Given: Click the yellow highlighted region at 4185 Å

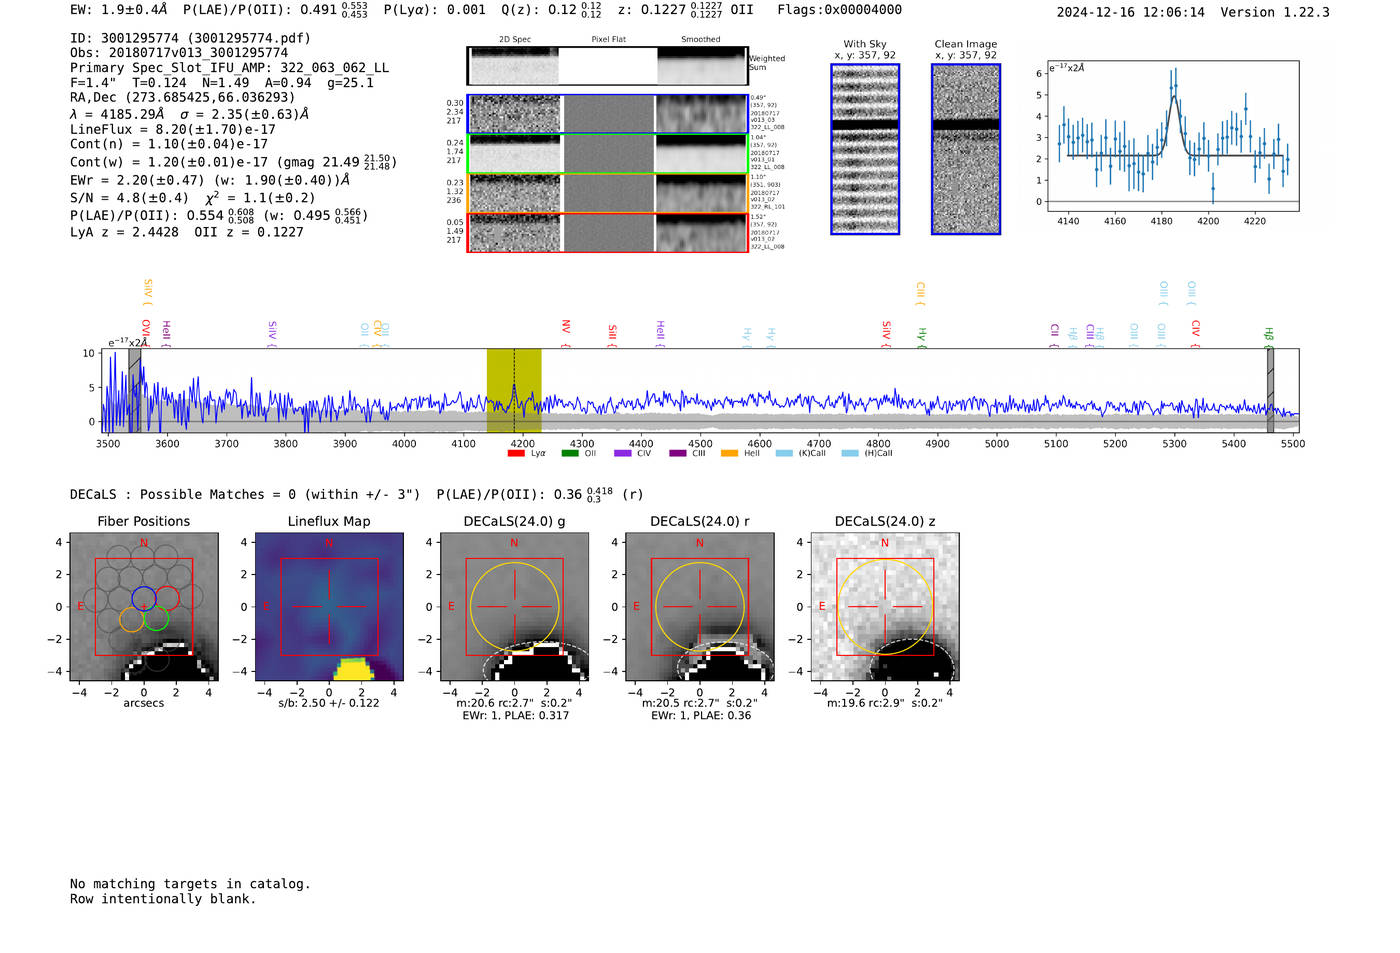Looking at the screenshot, I should coord(514,391).
